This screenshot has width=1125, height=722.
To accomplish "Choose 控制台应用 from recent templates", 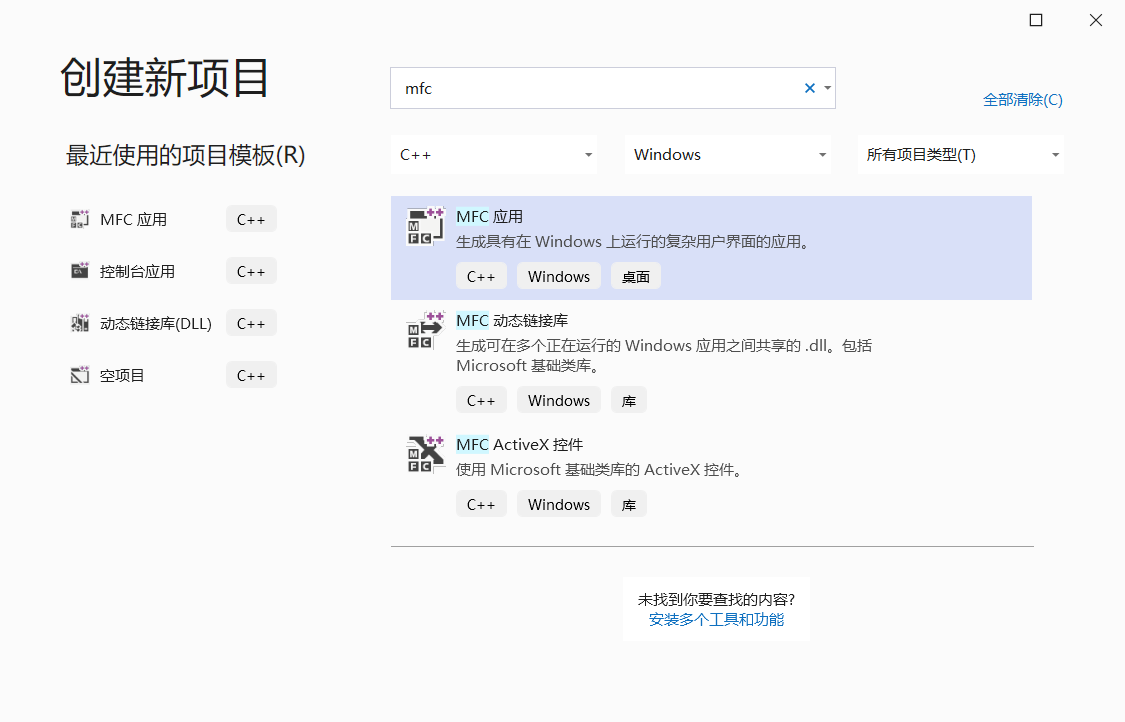I will coord(137,271).
